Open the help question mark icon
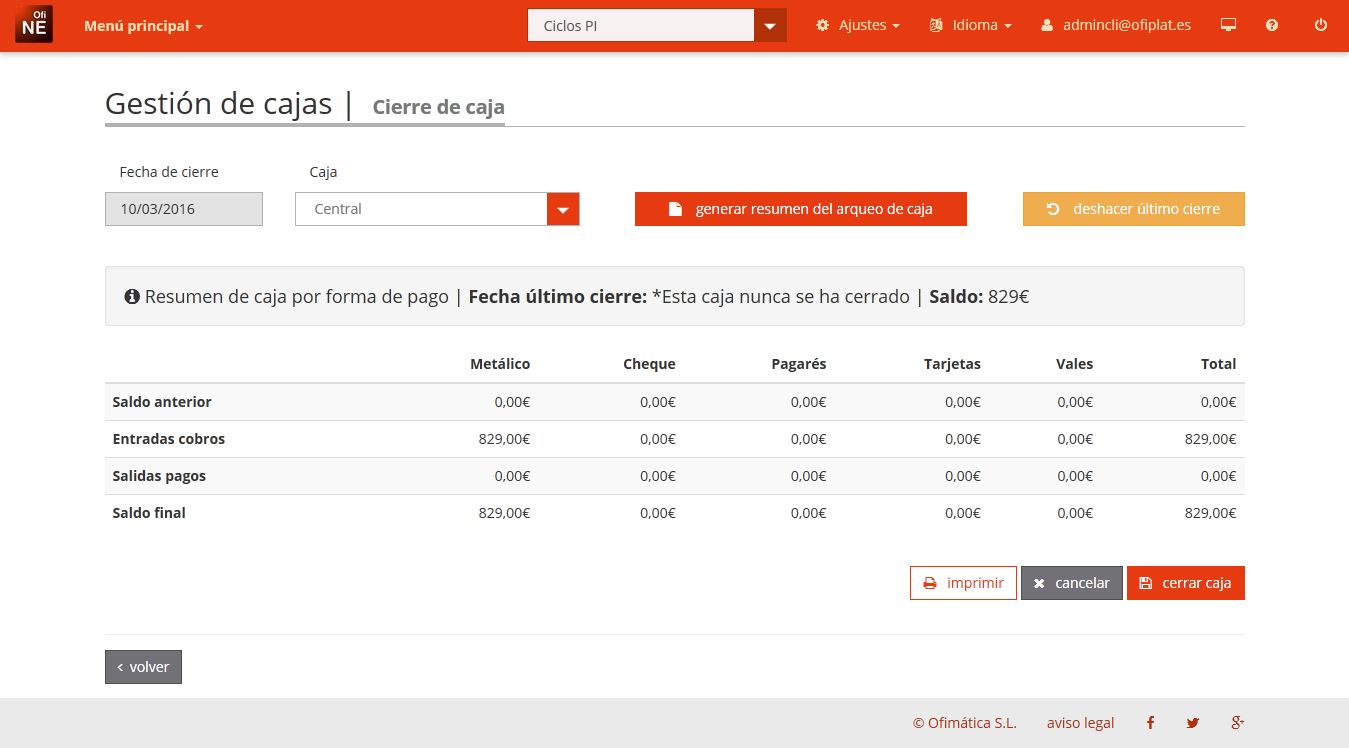Image resolution: width=1349 pixels, height=748 pixels. tap(1272, 25)
